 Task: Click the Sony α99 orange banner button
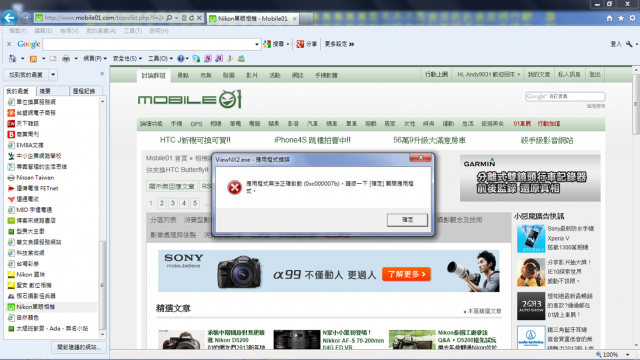(x=406, y=274)
